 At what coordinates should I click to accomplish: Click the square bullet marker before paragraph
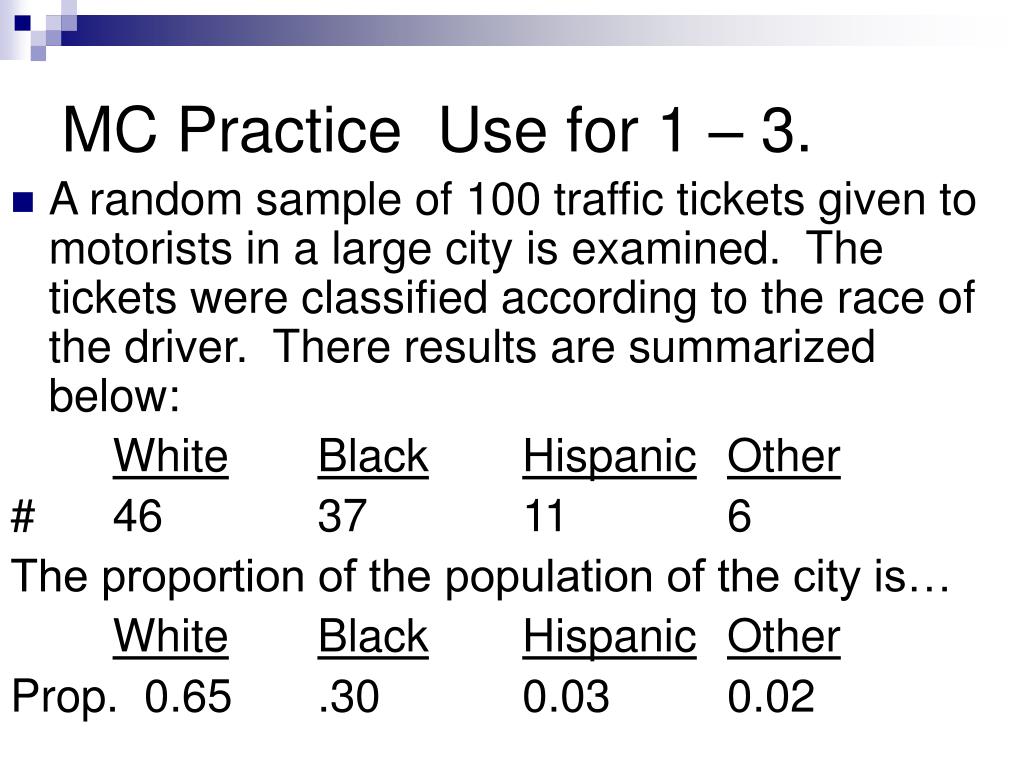pyautogui.click(x=22, y=202)
